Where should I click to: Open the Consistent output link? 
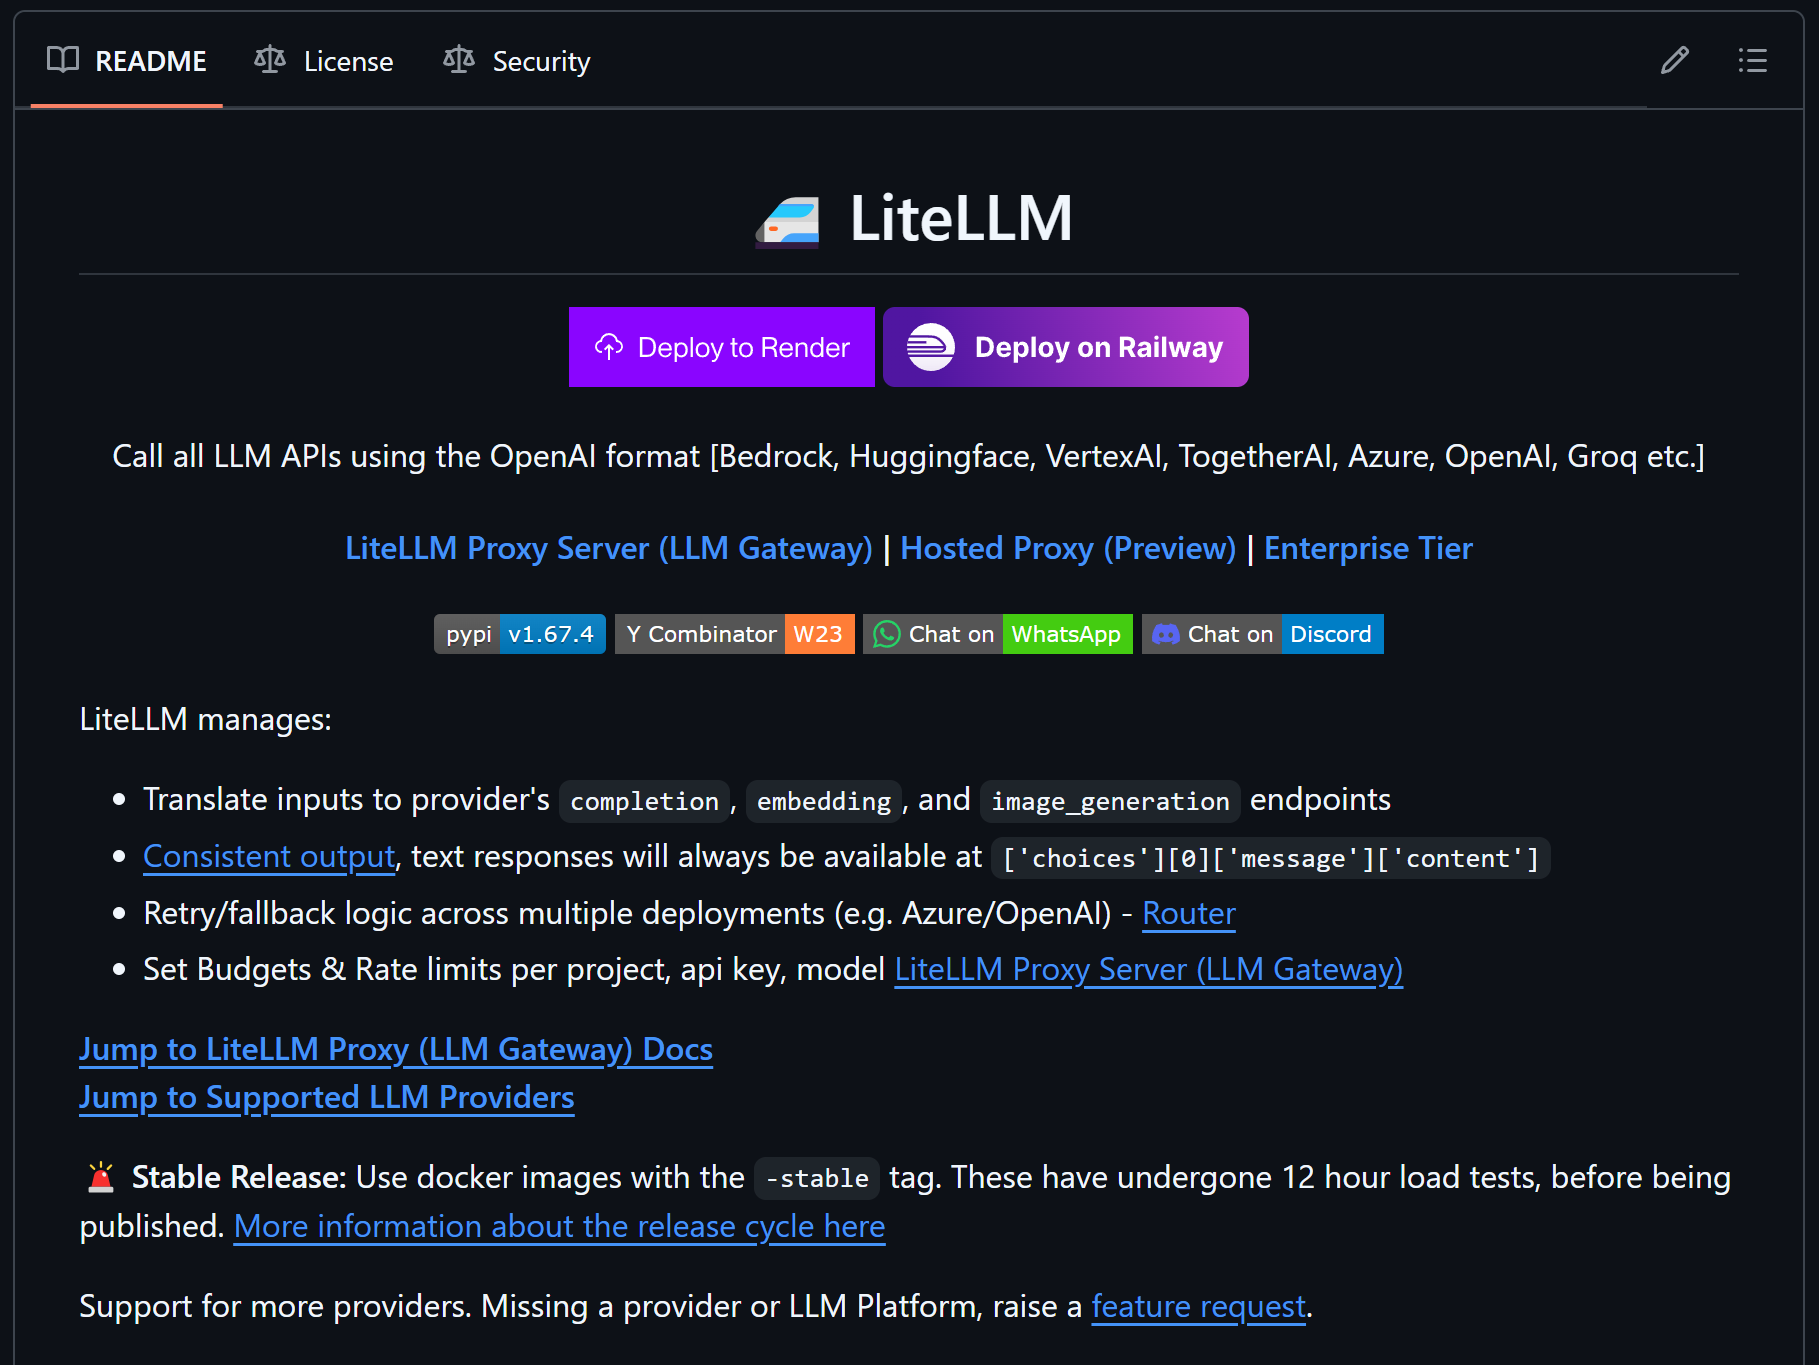pyautogui.click(x=269, y=857)
